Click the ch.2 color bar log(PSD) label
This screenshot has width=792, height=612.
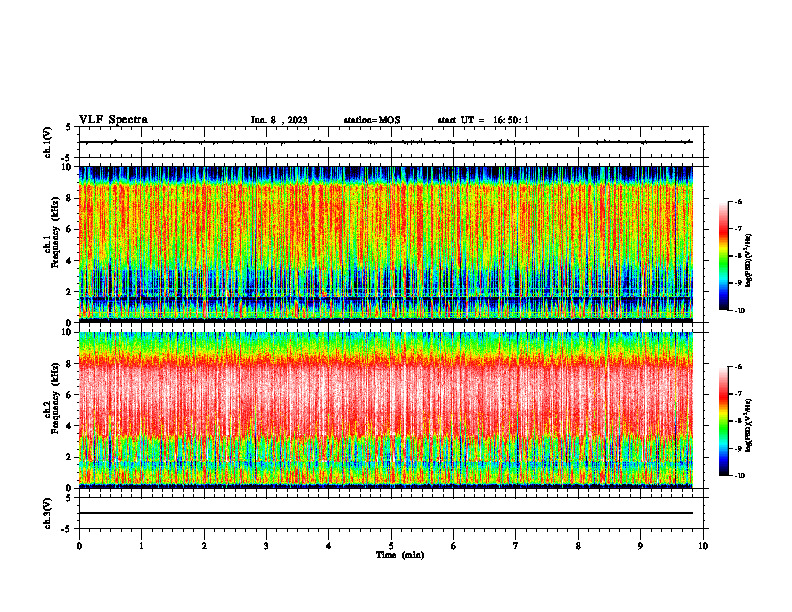tap(749, 425)
